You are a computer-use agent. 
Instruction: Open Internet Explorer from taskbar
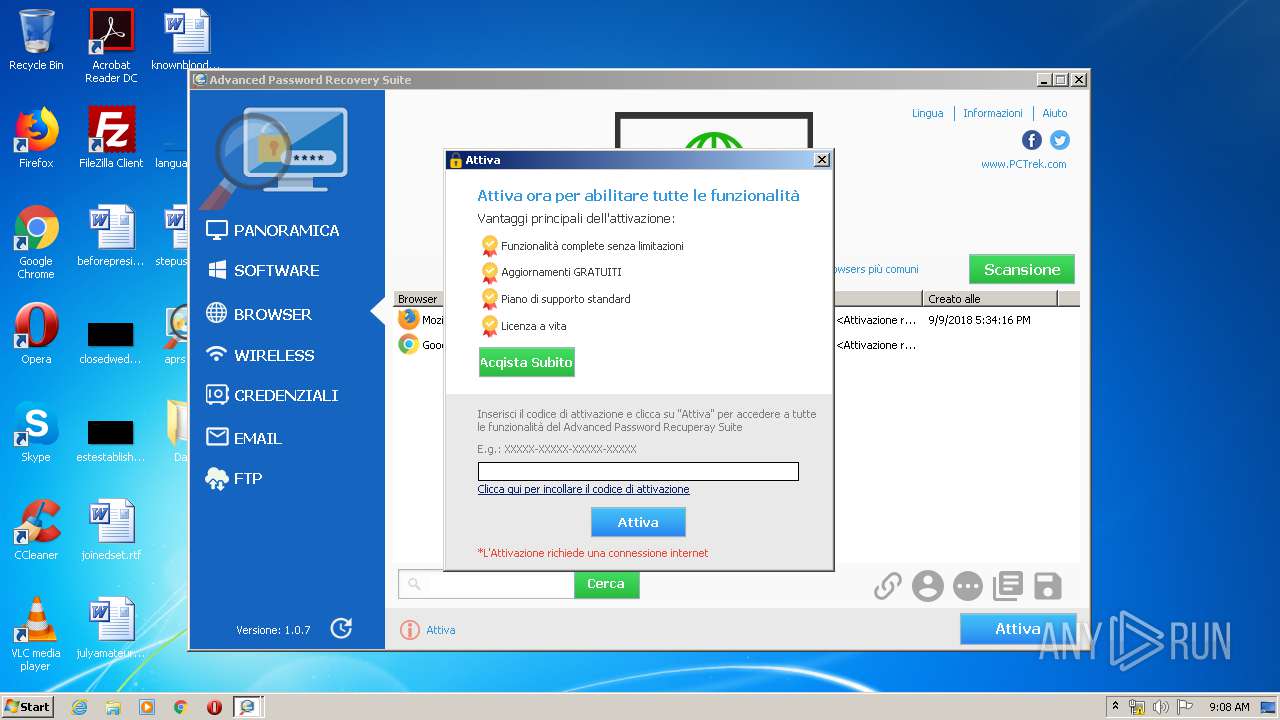[x=79, y=707]
